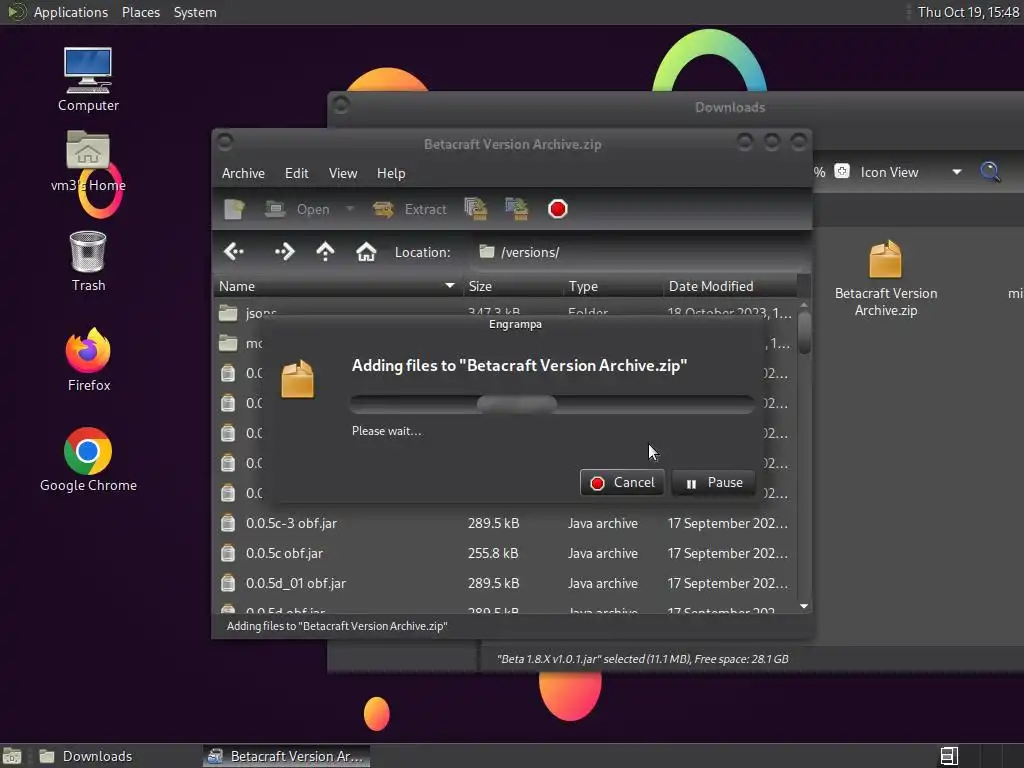This screenshot has width=1024, height=768.
Task: Click the archive icon in the Engrampa dialog
Action: (298, 379)
